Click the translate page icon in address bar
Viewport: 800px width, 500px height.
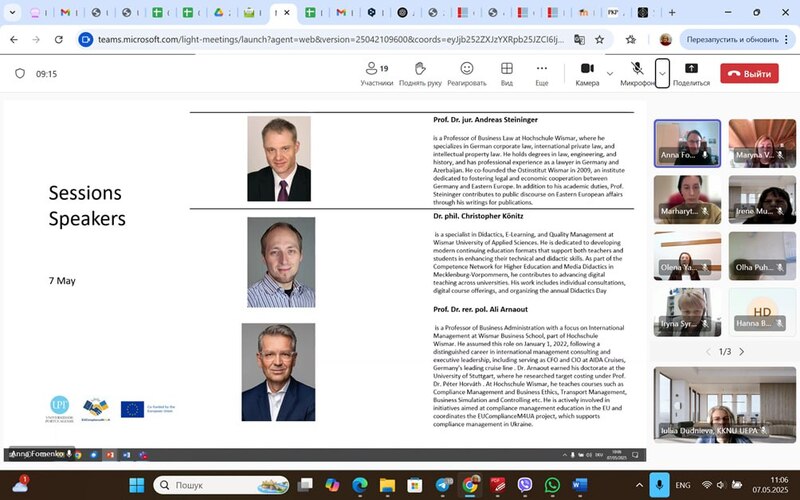(579, 39)
